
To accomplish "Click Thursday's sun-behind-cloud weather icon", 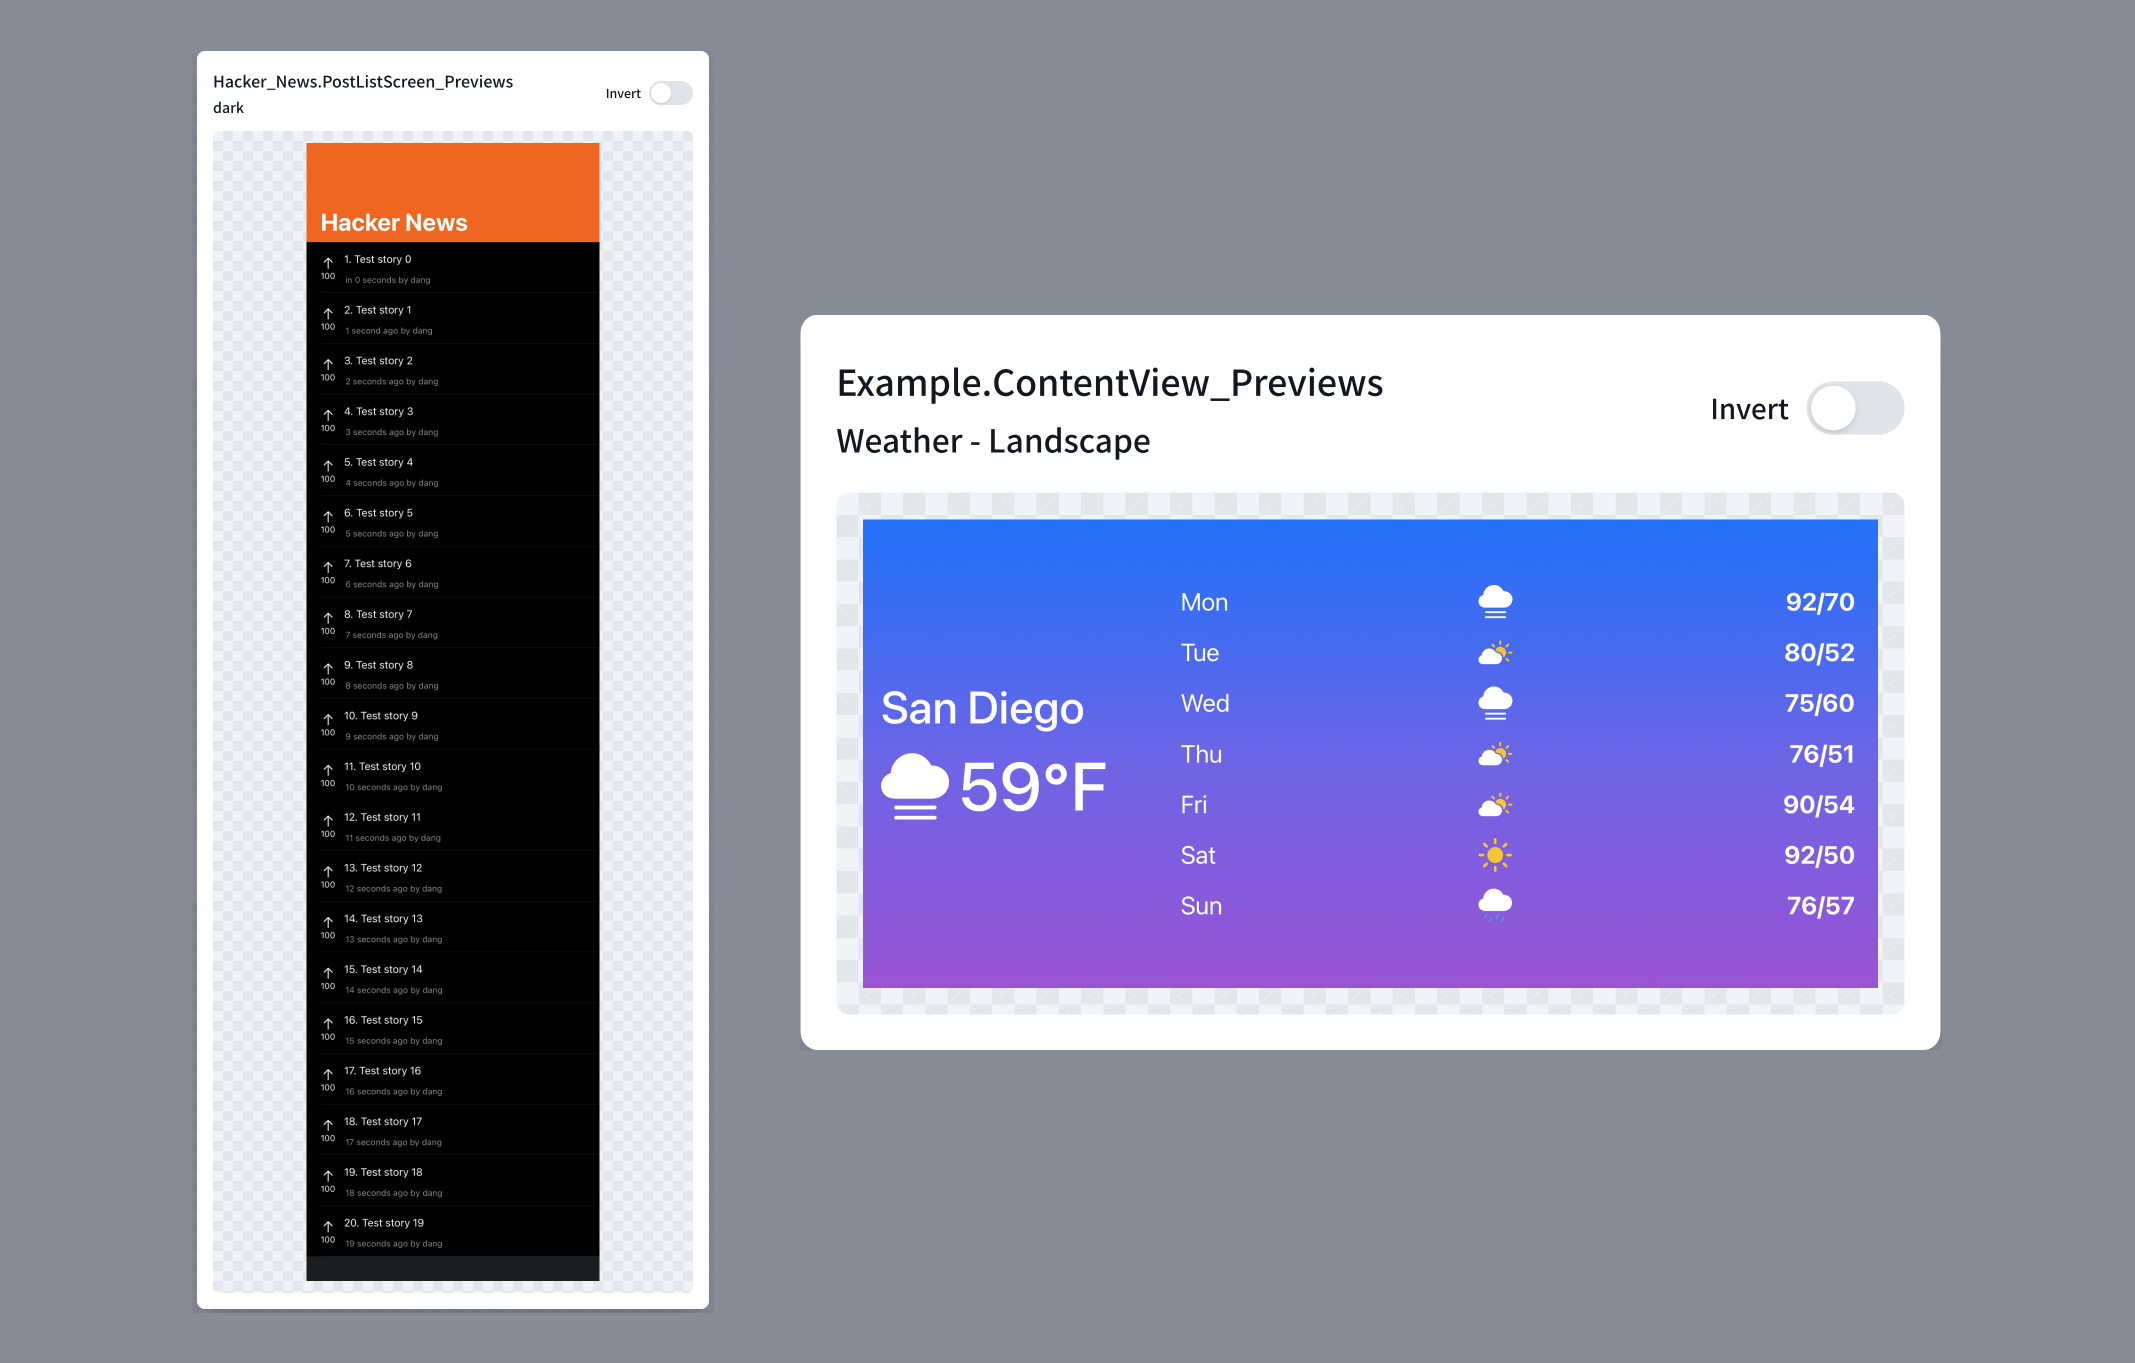I will (1494, 754).
